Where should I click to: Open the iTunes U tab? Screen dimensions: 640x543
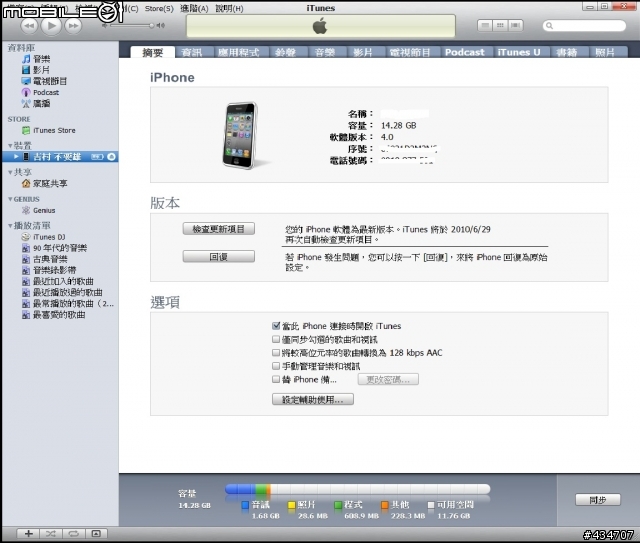519,52
